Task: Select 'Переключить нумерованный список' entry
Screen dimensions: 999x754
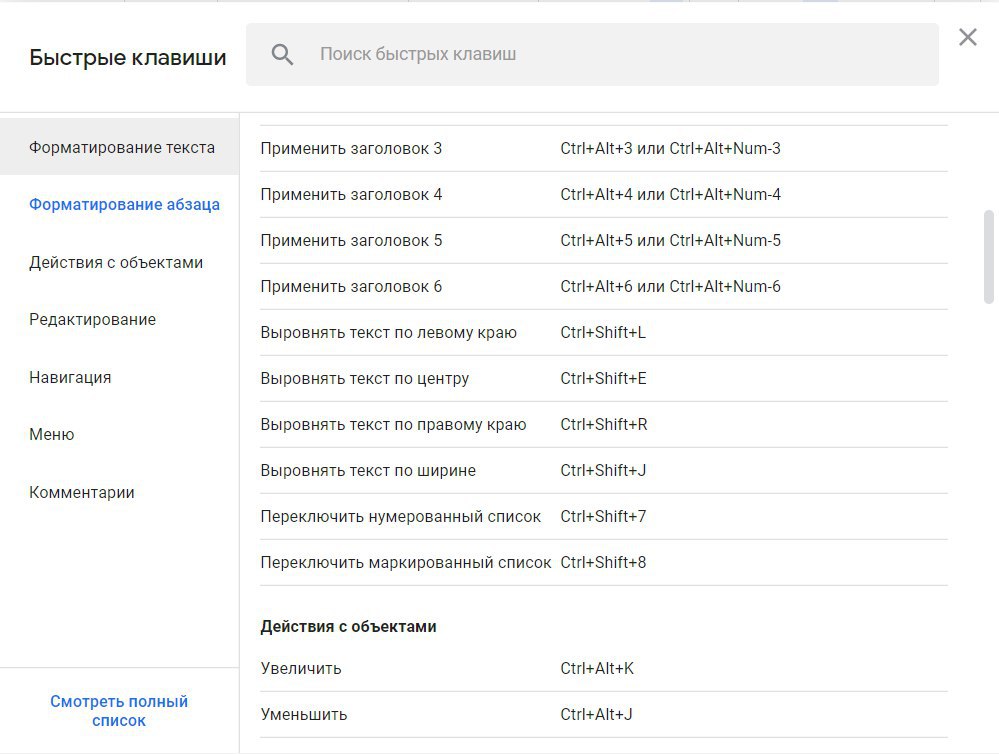Action: coord(401,517)
